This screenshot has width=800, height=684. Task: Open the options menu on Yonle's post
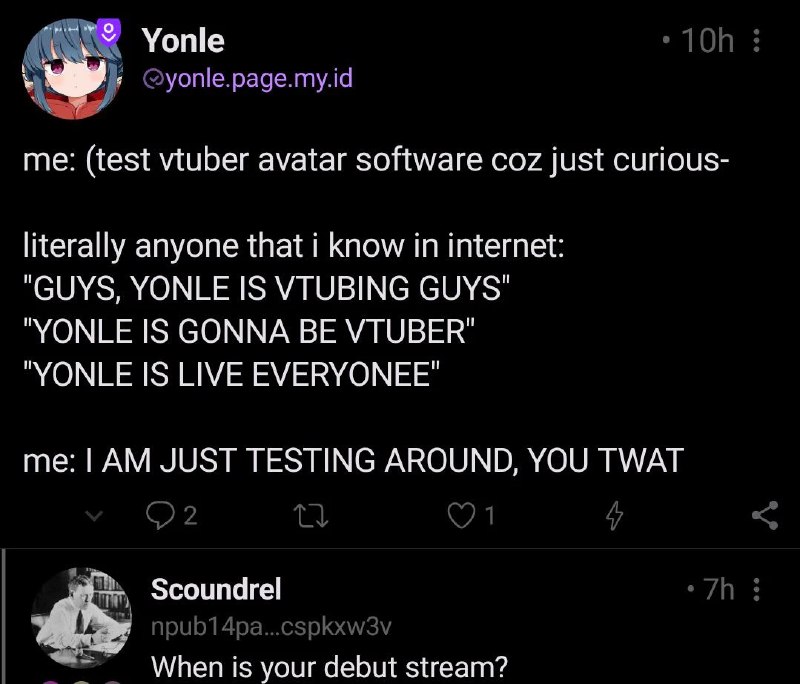tap(755, 40)
